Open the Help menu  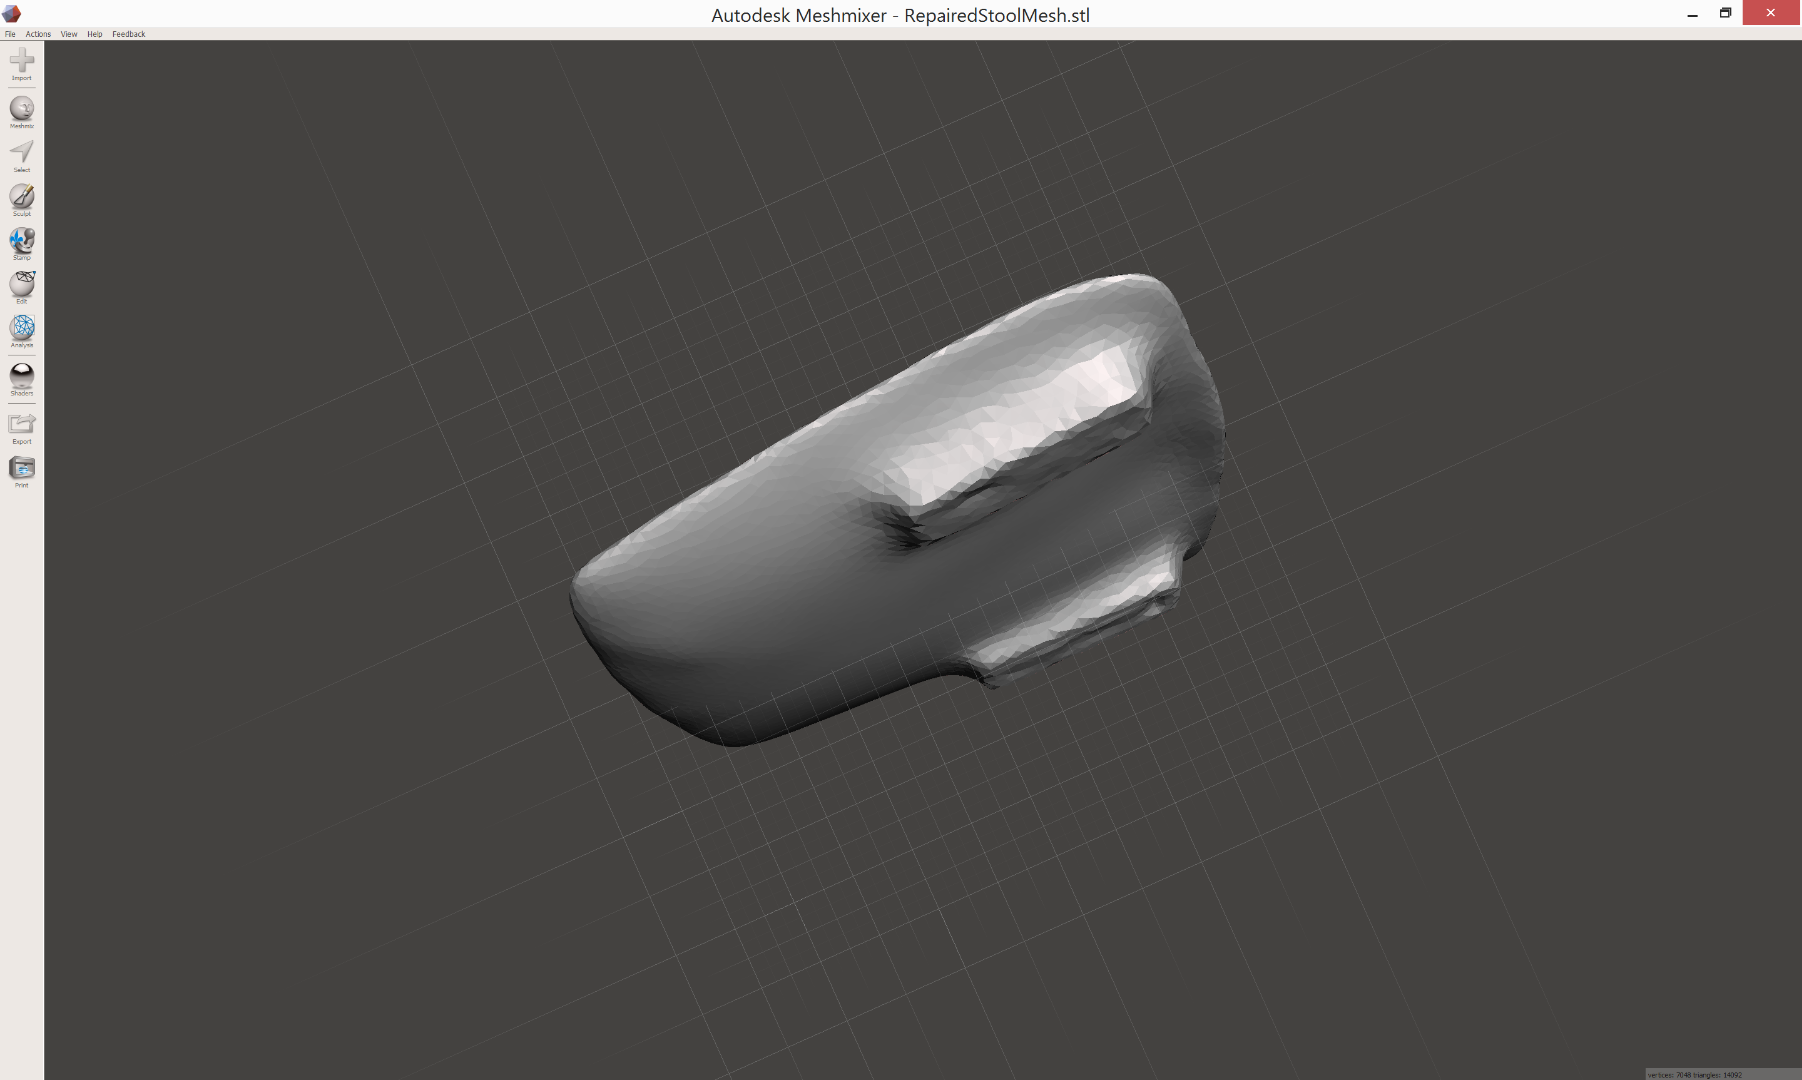coord(95,34)
